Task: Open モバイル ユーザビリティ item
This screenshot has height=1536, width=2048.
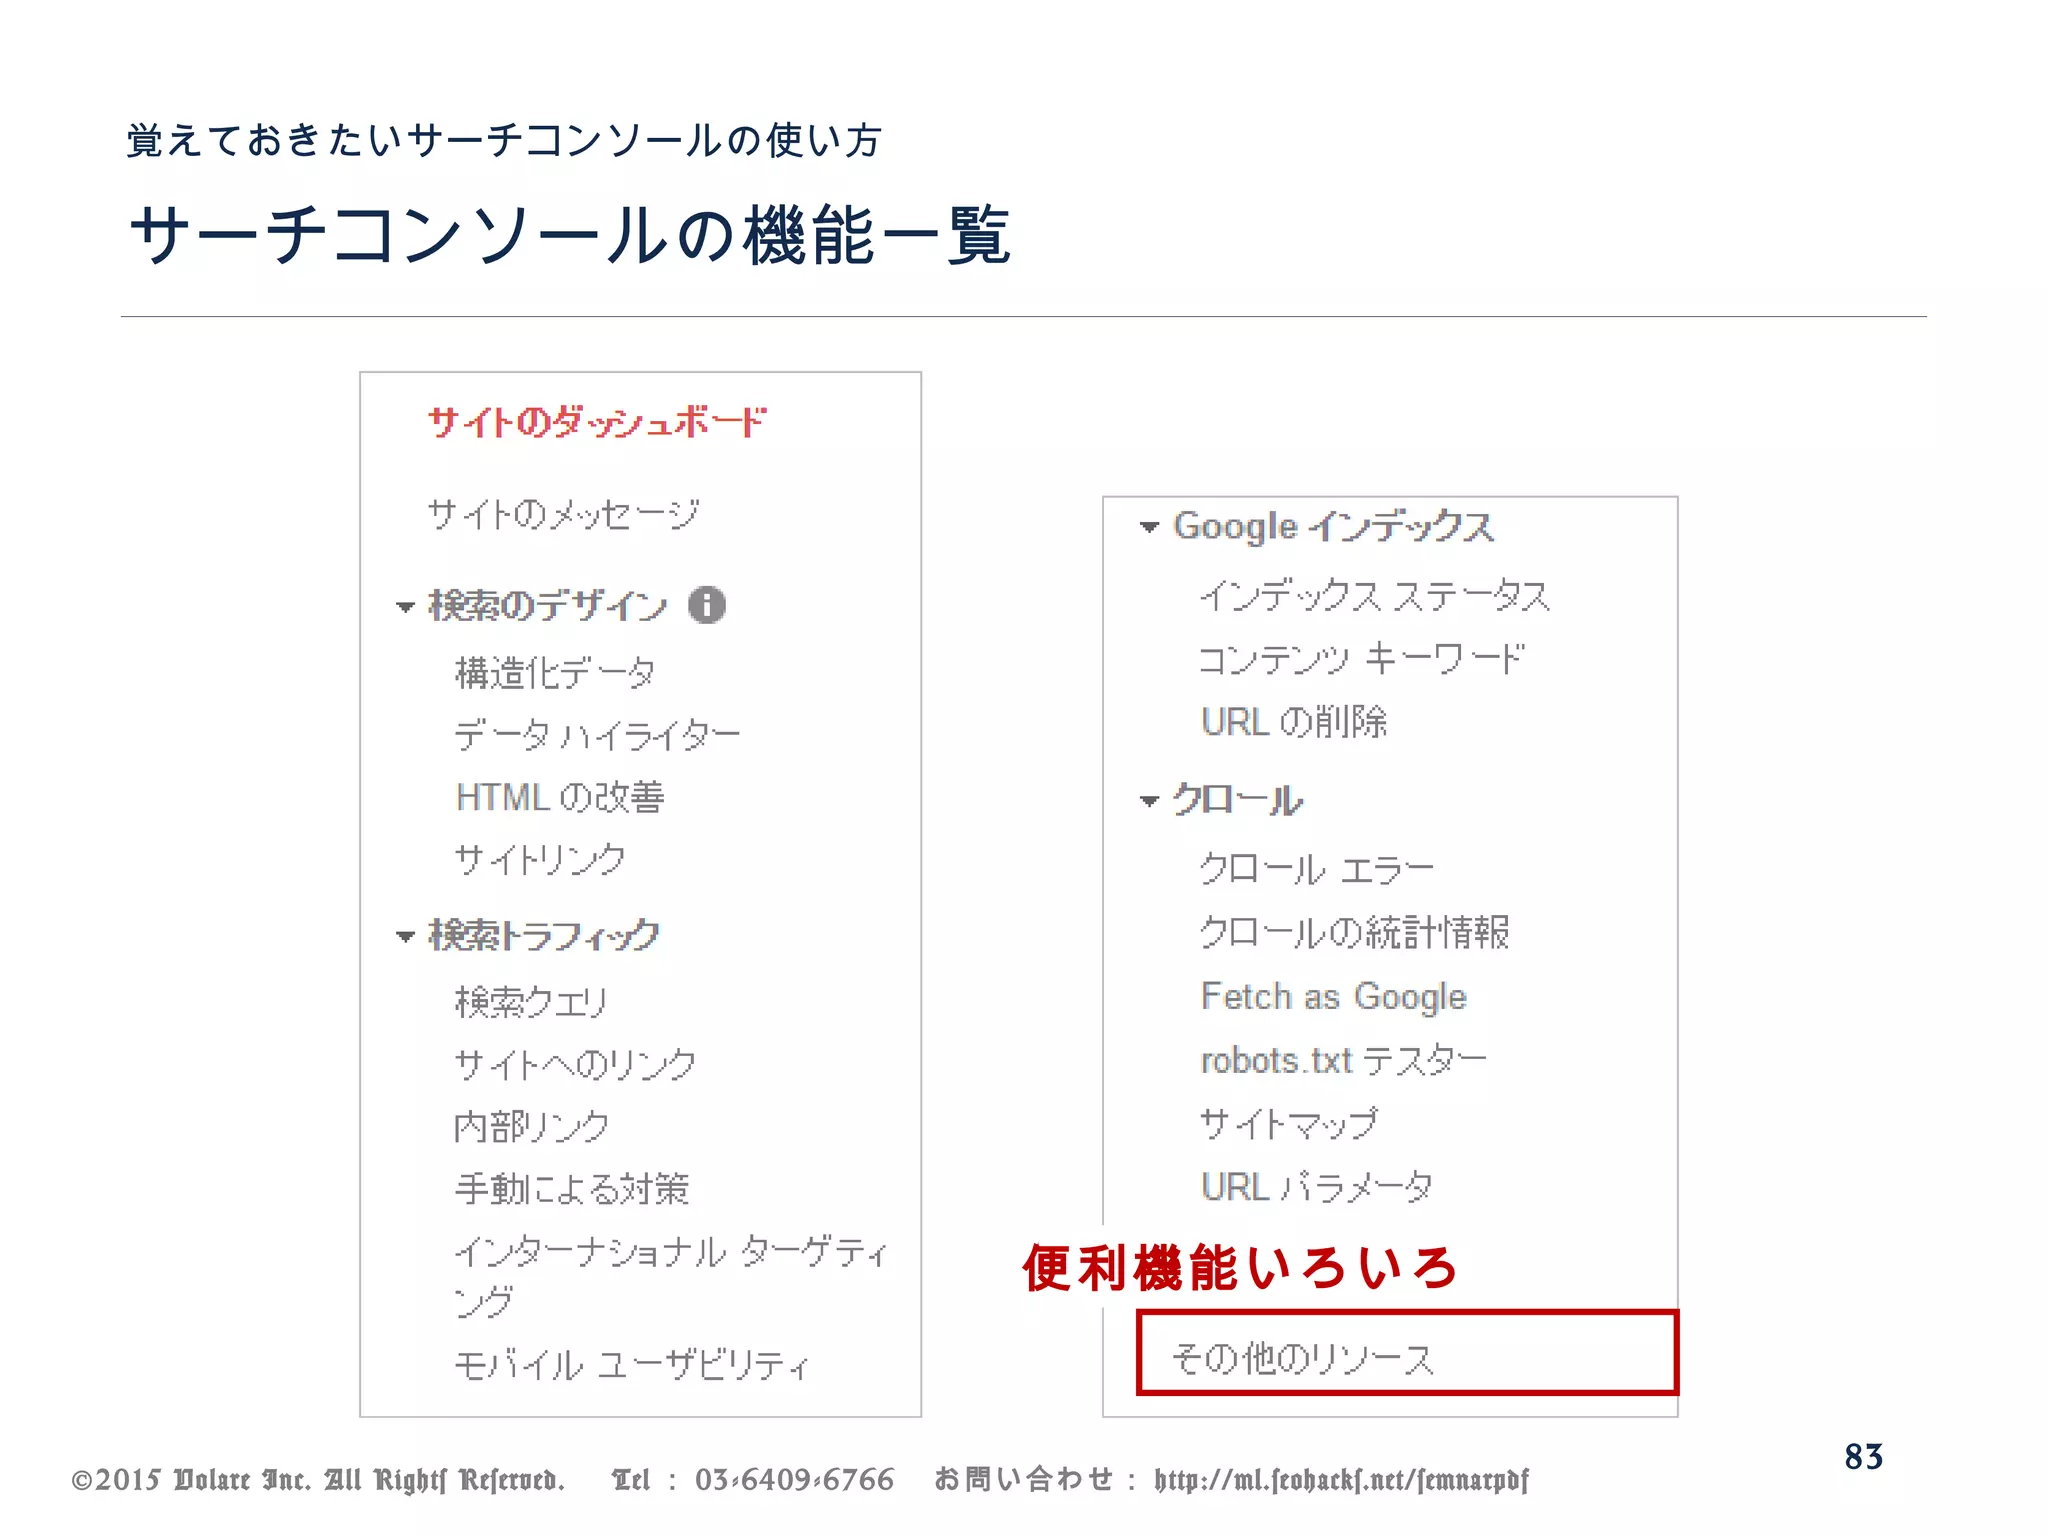Action: 632,1364
